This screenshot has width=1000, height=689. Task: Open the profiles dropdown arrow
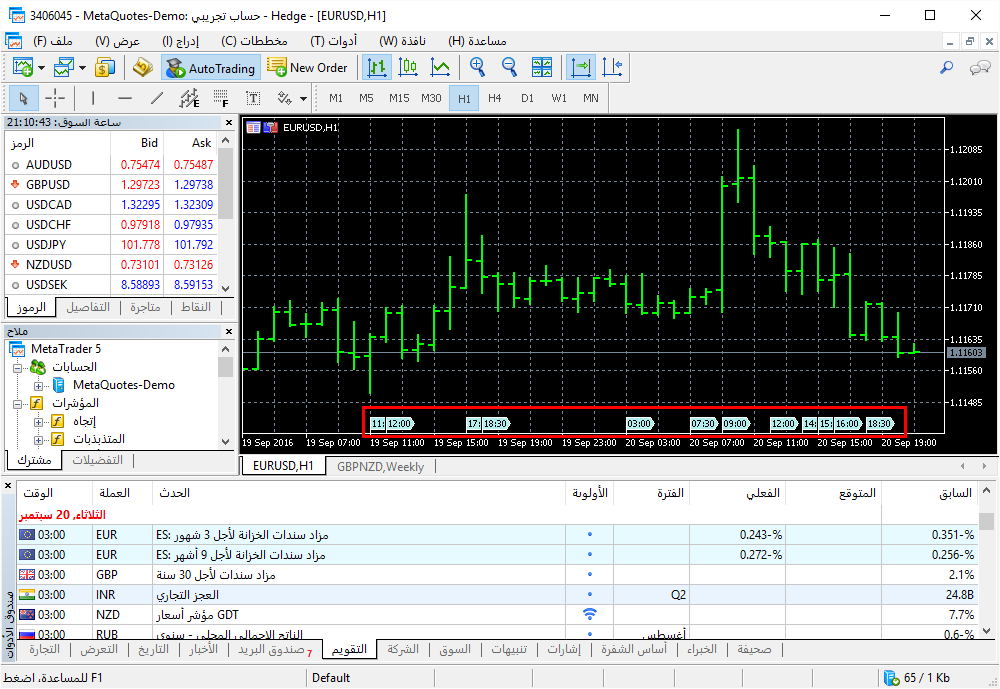click(x=82, y=68)
